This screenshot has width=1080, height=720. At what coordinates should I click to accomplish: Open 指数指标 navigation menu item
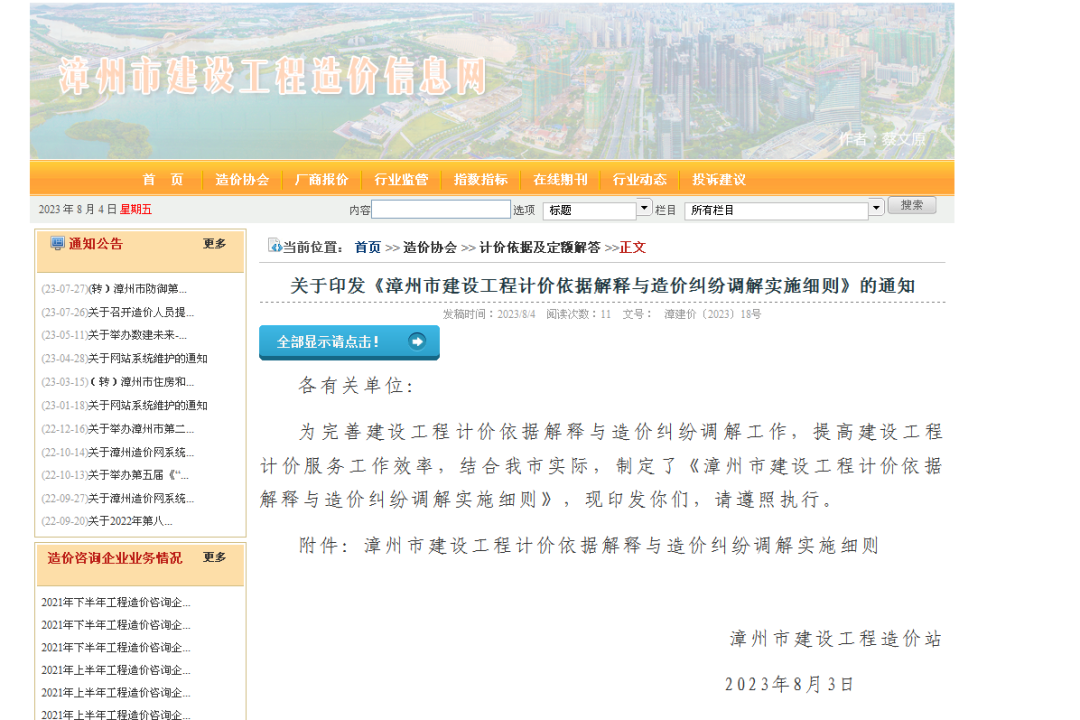pyautogui.click(x=481, y=180)
